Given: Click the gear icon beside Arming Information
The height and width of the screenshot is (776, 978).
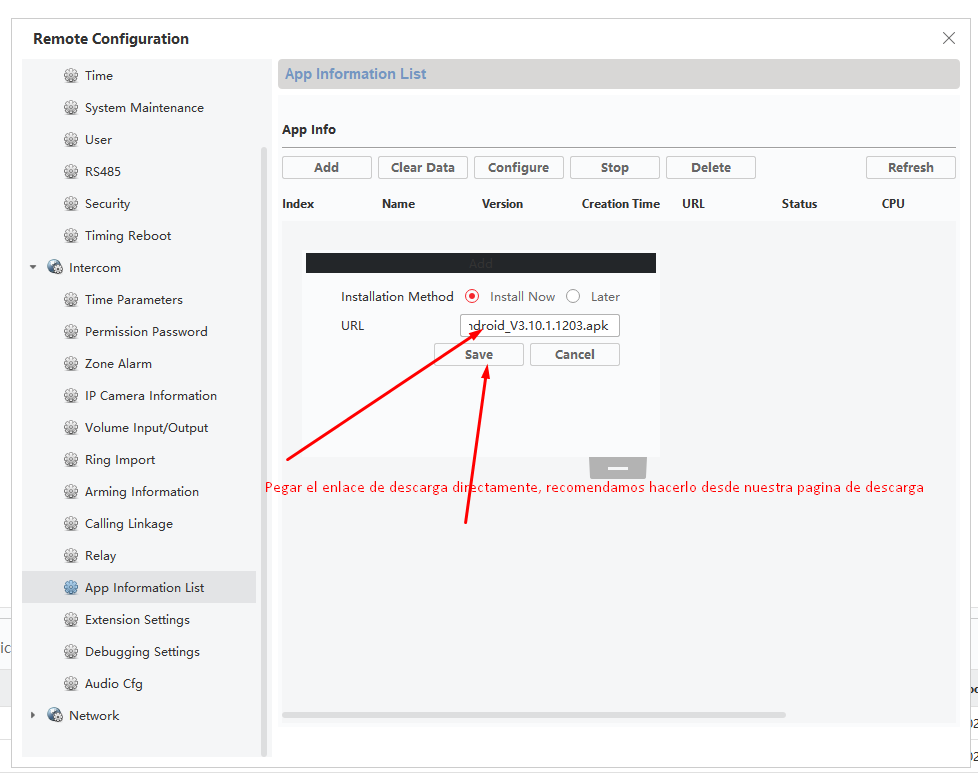Looking at the screenshot, I should (71, 492).
